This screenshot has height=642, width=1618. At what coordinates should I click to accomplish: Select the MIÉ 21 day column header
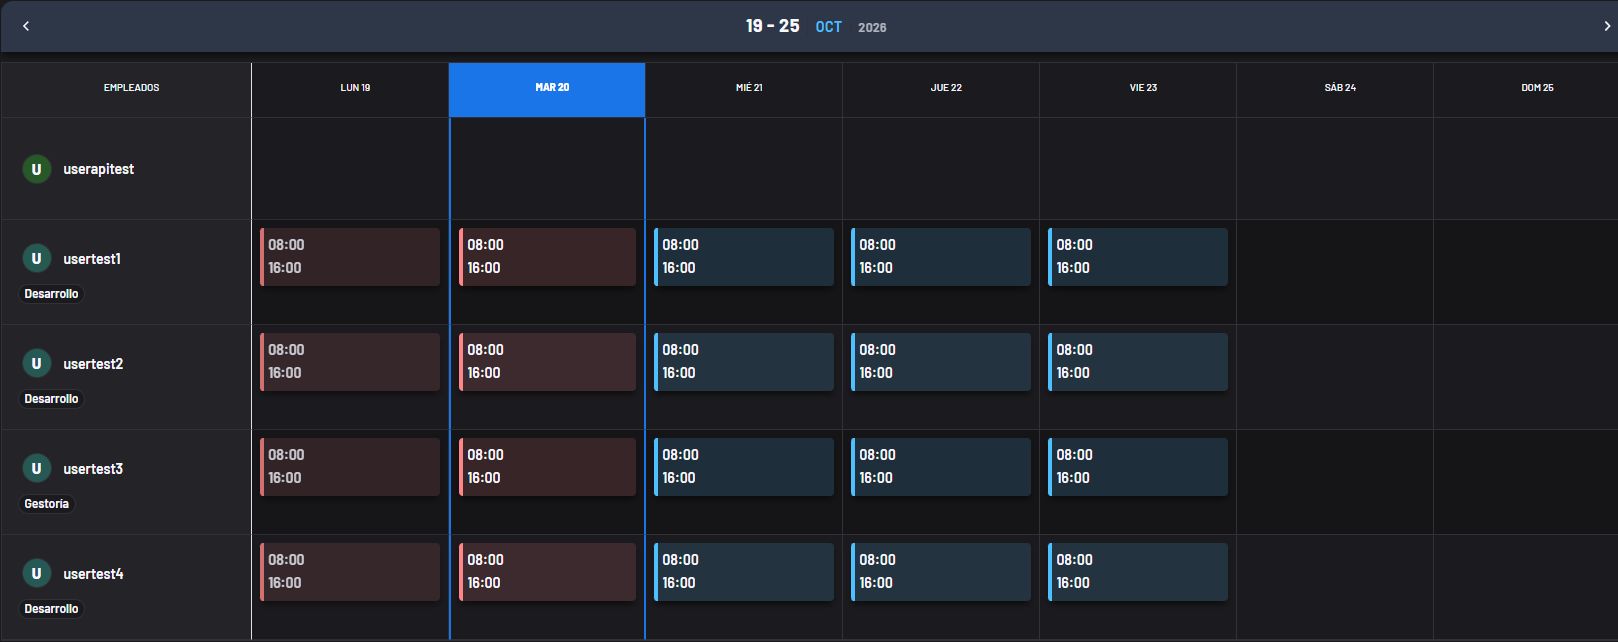(744, 90)
